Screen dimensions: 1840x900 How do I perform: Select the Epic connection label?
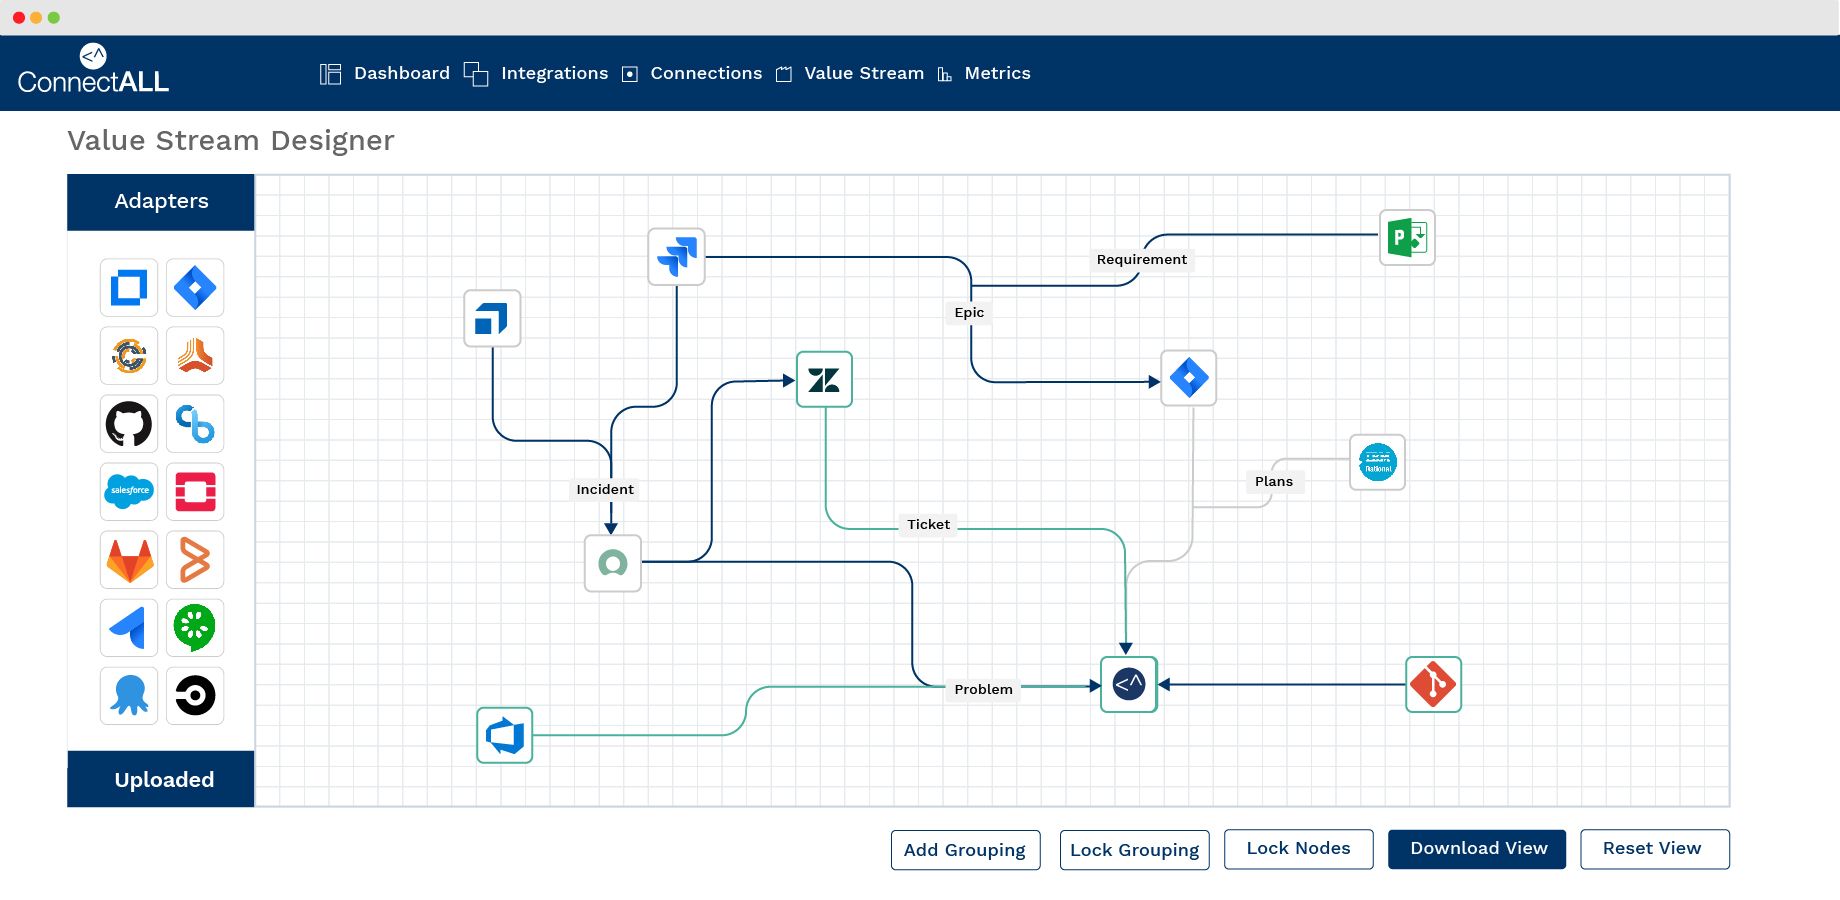pyautogui.click(x=969, y=312)
